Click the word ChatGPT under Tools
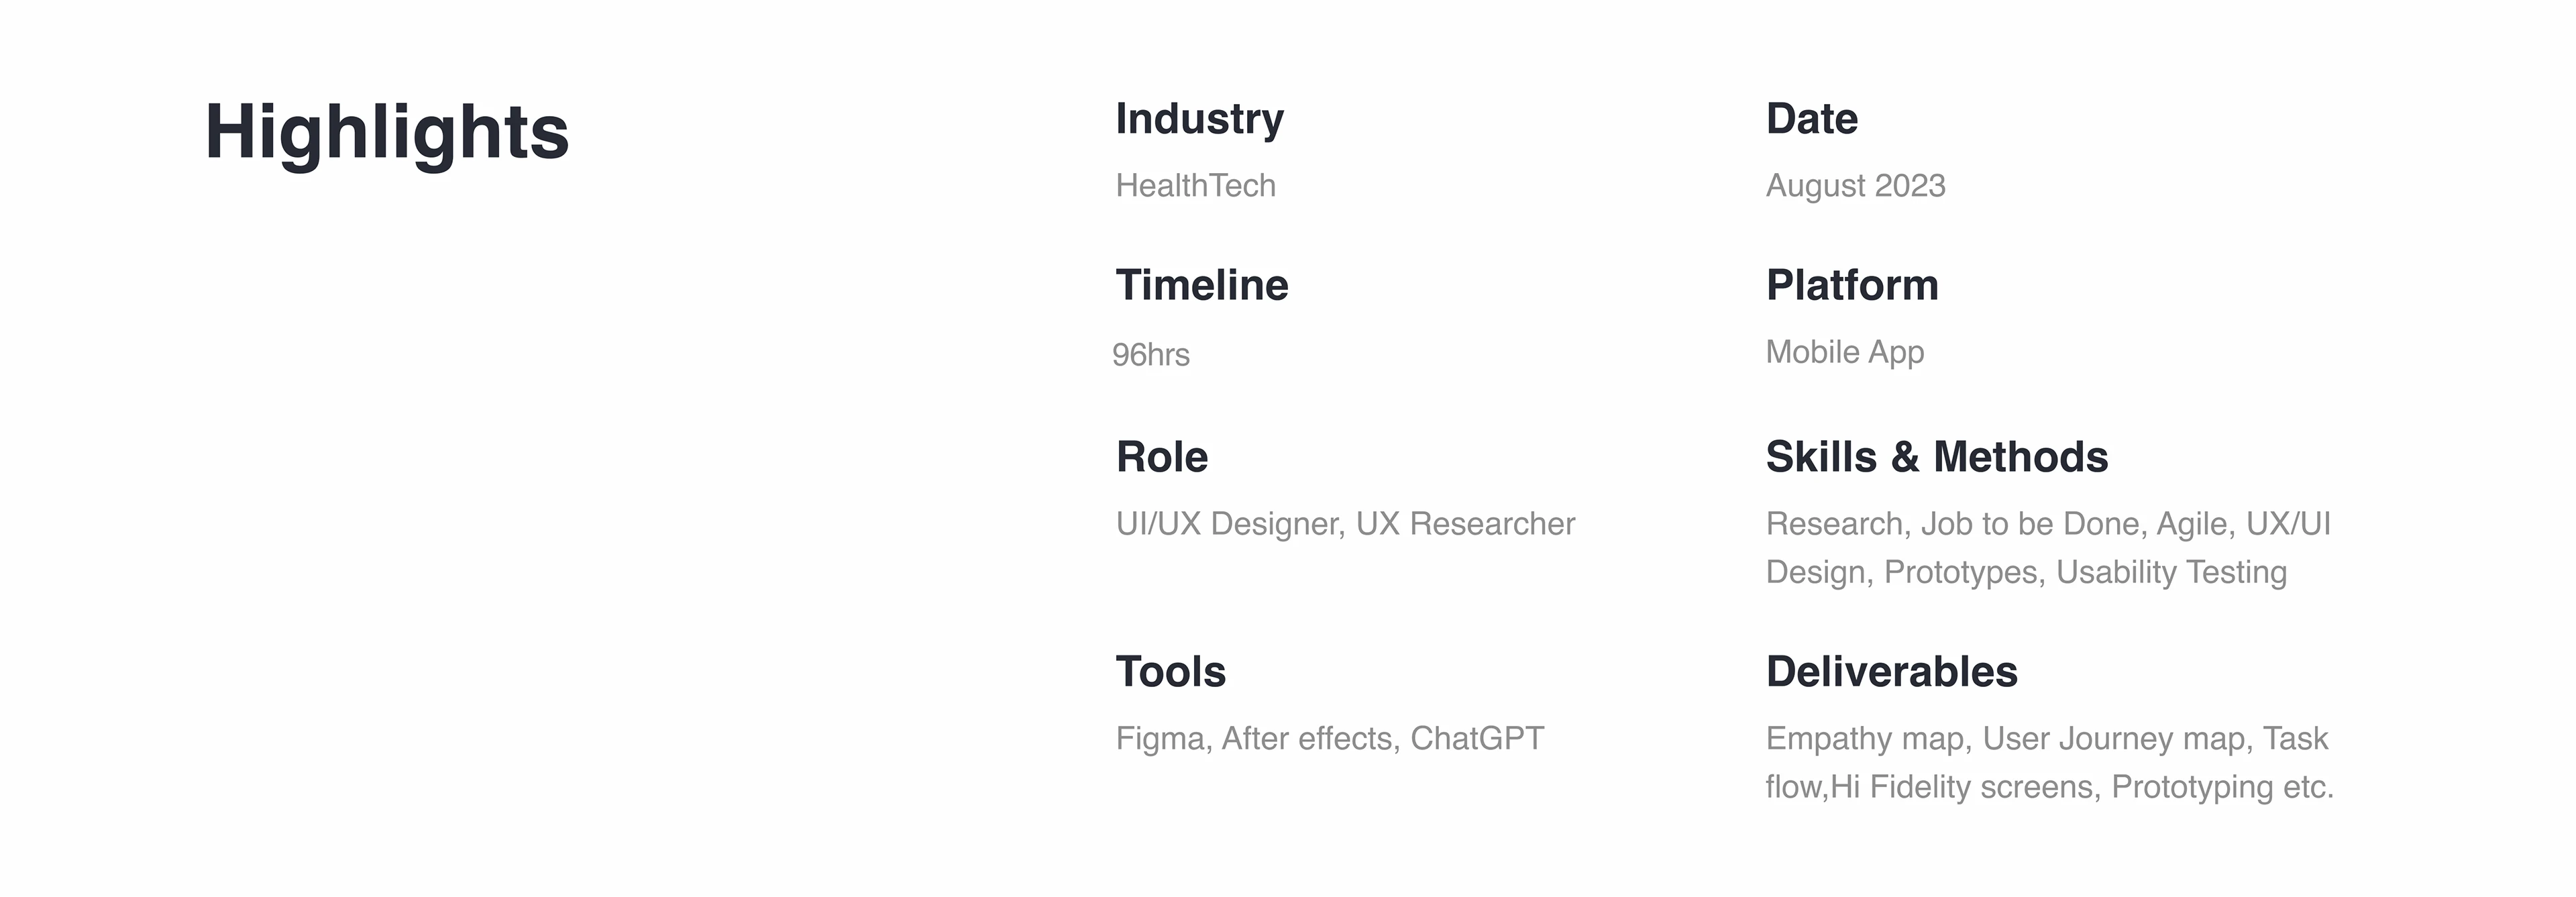Screen dimensions: 2576x897 point(1477,739)
